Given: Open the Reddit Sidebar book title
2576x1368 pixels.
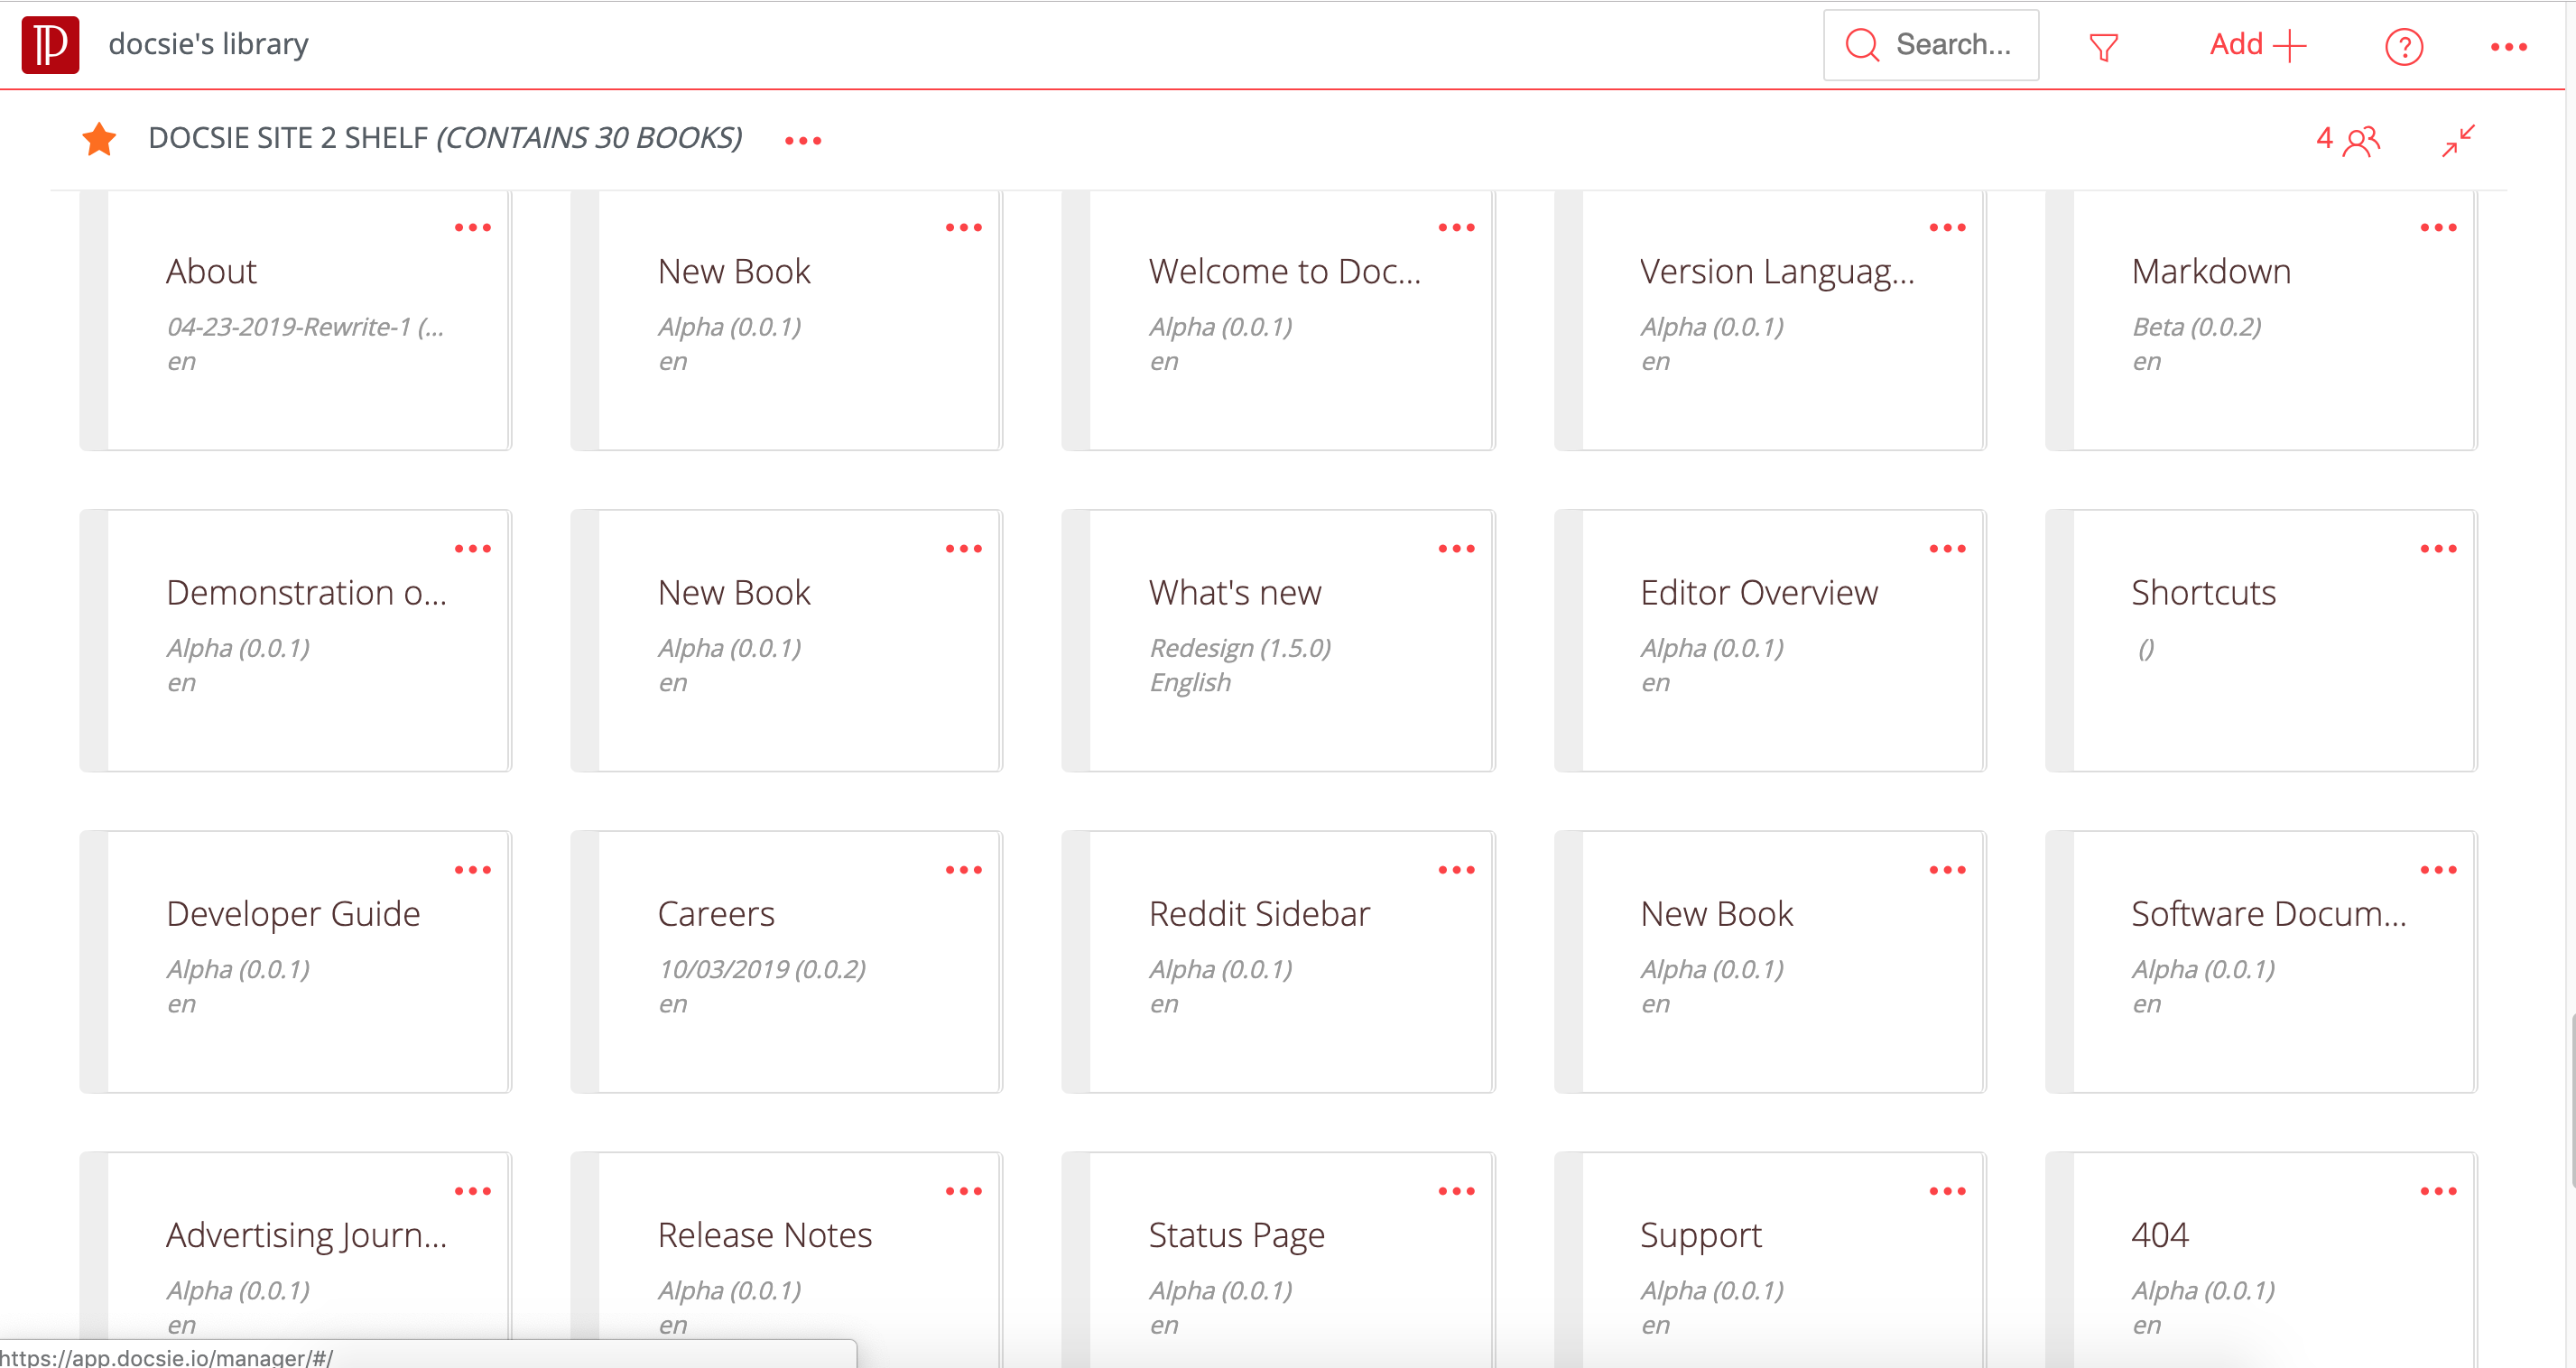Looking at the screenshot, I should coord(1259,914).
